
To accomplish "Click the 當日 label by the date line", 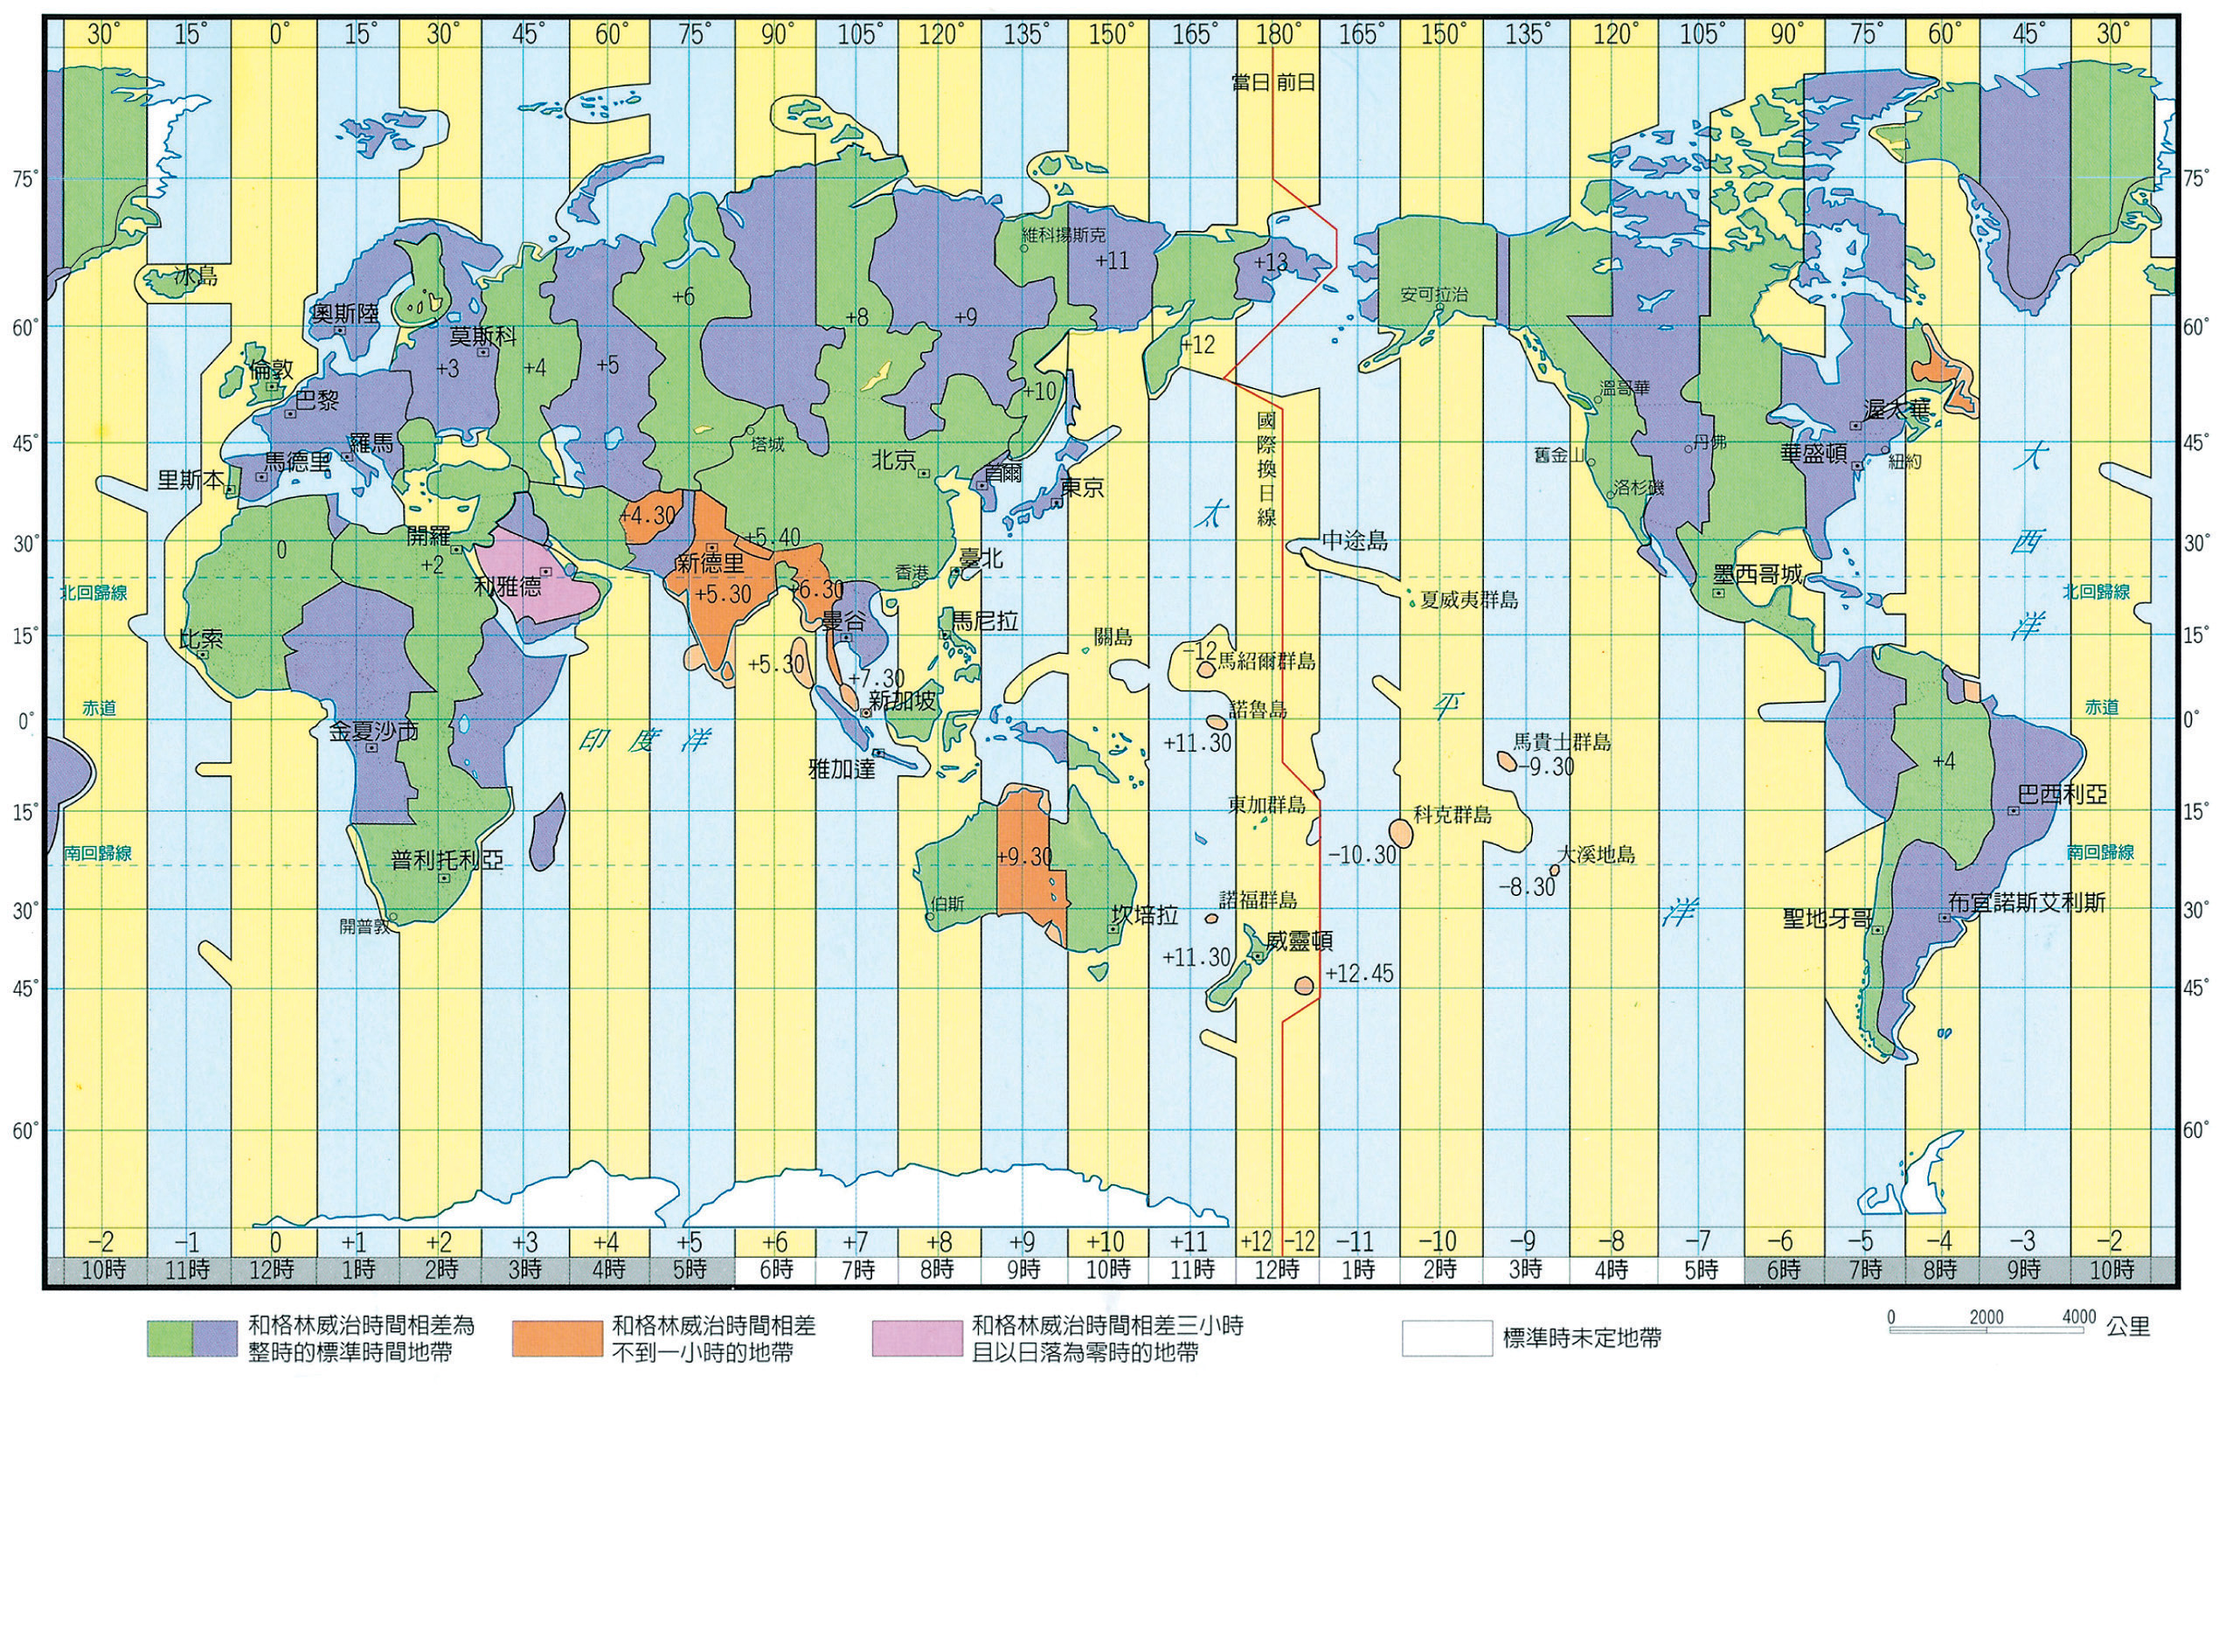I will pyautogui.click(x=1250, y=83).
